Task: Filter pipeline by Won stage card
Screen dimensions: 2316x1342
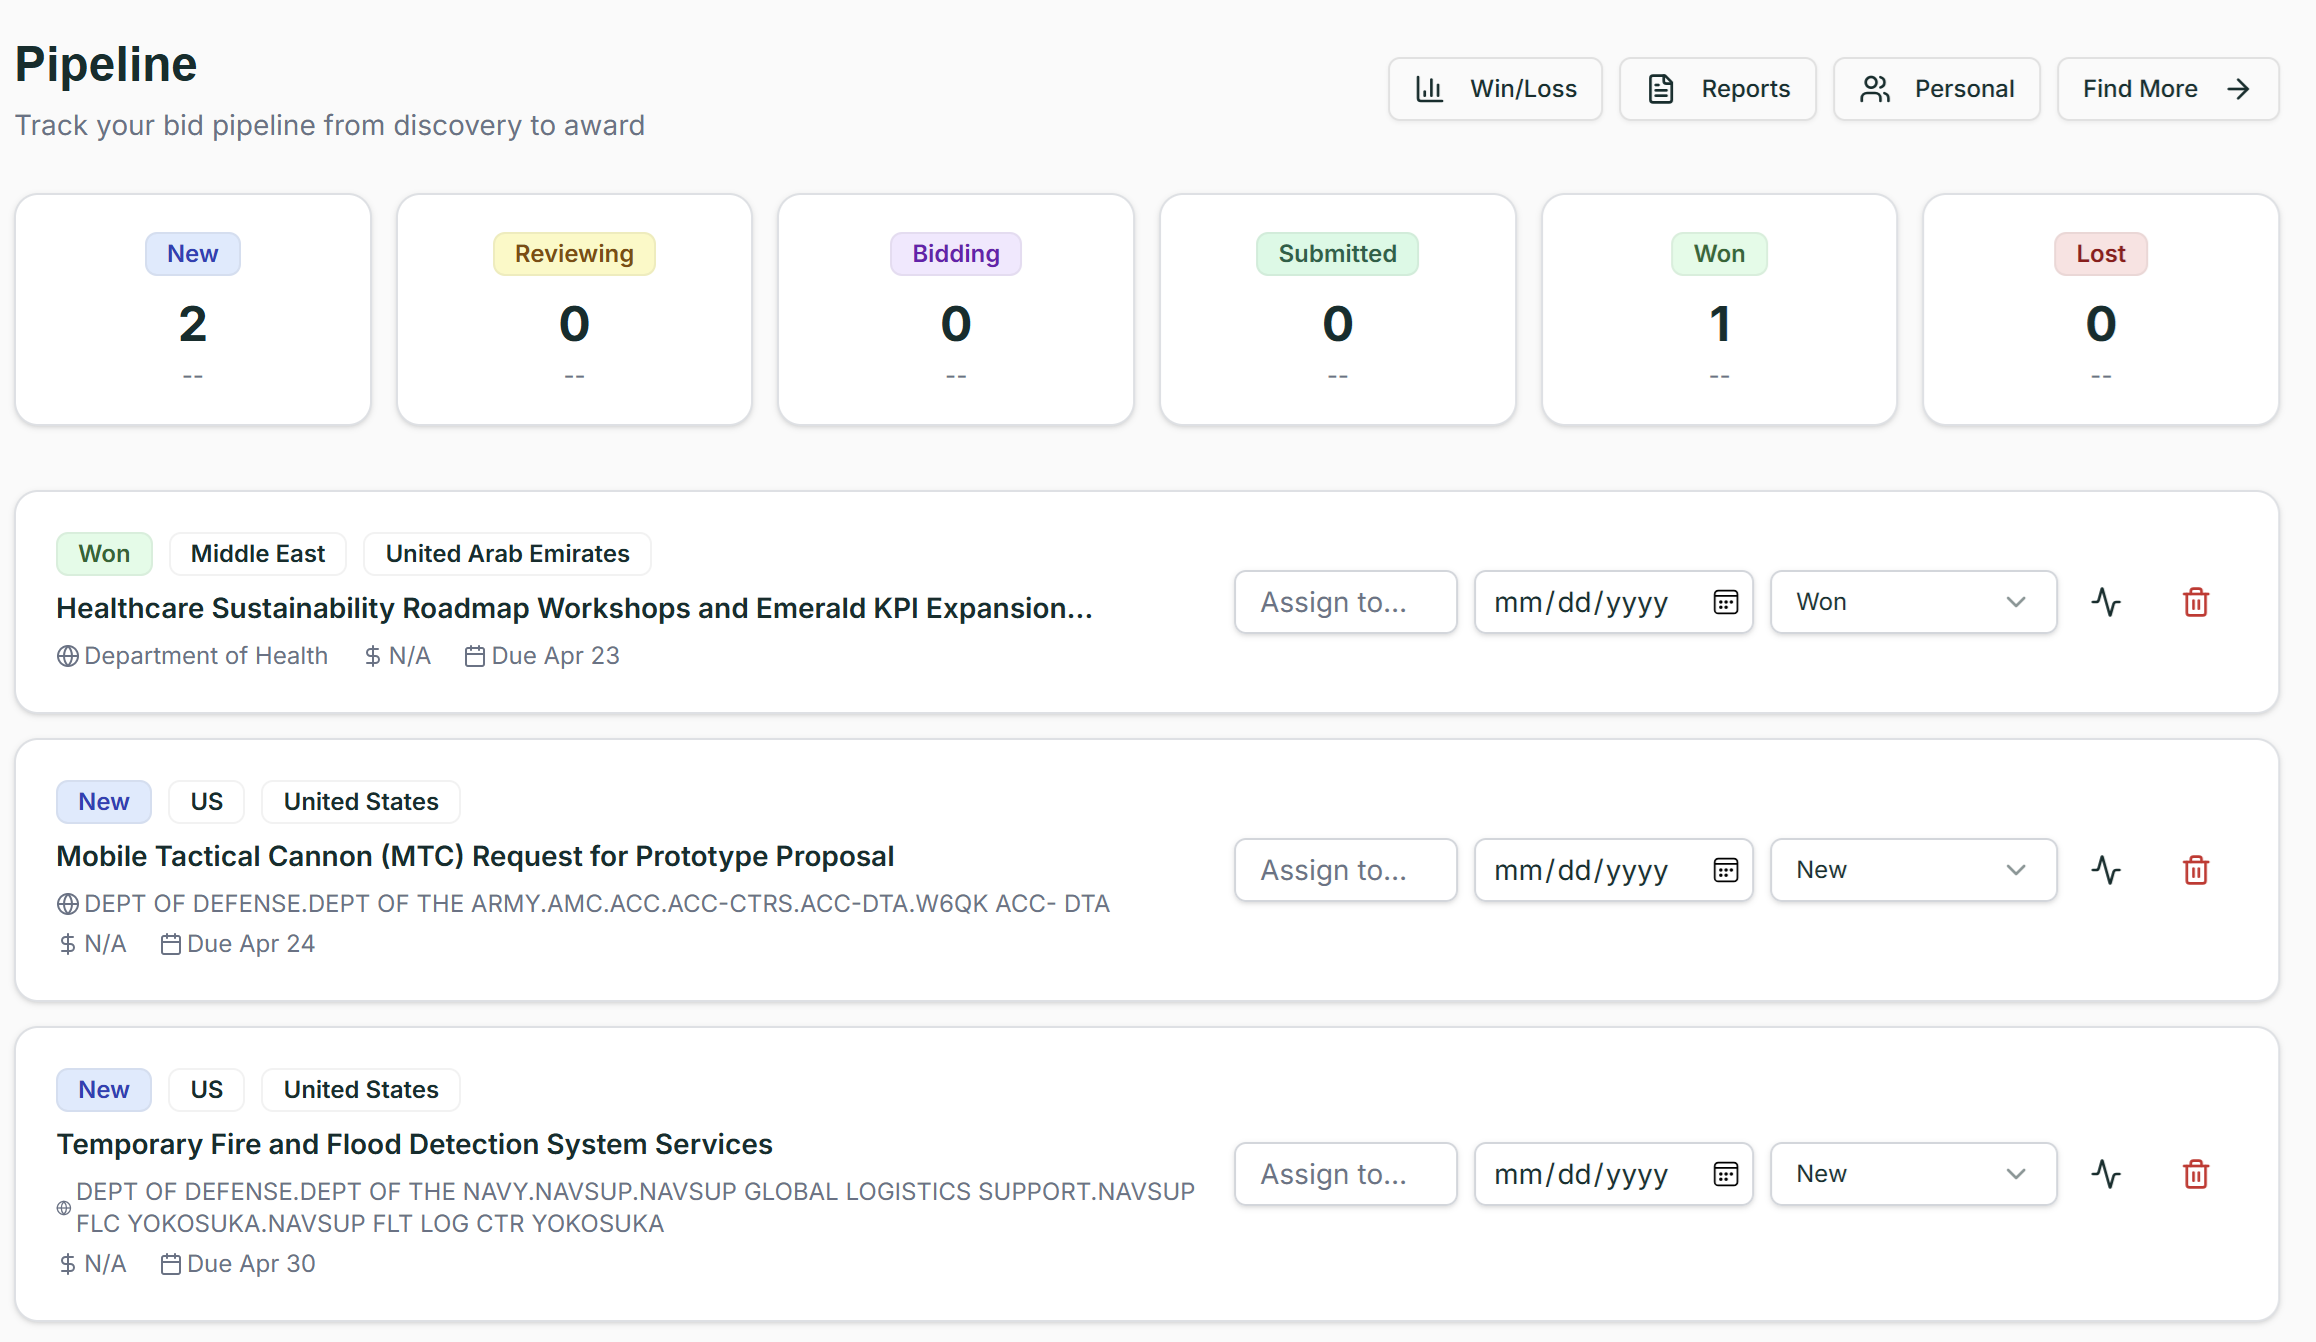Action: click(x=1718, y=310)
